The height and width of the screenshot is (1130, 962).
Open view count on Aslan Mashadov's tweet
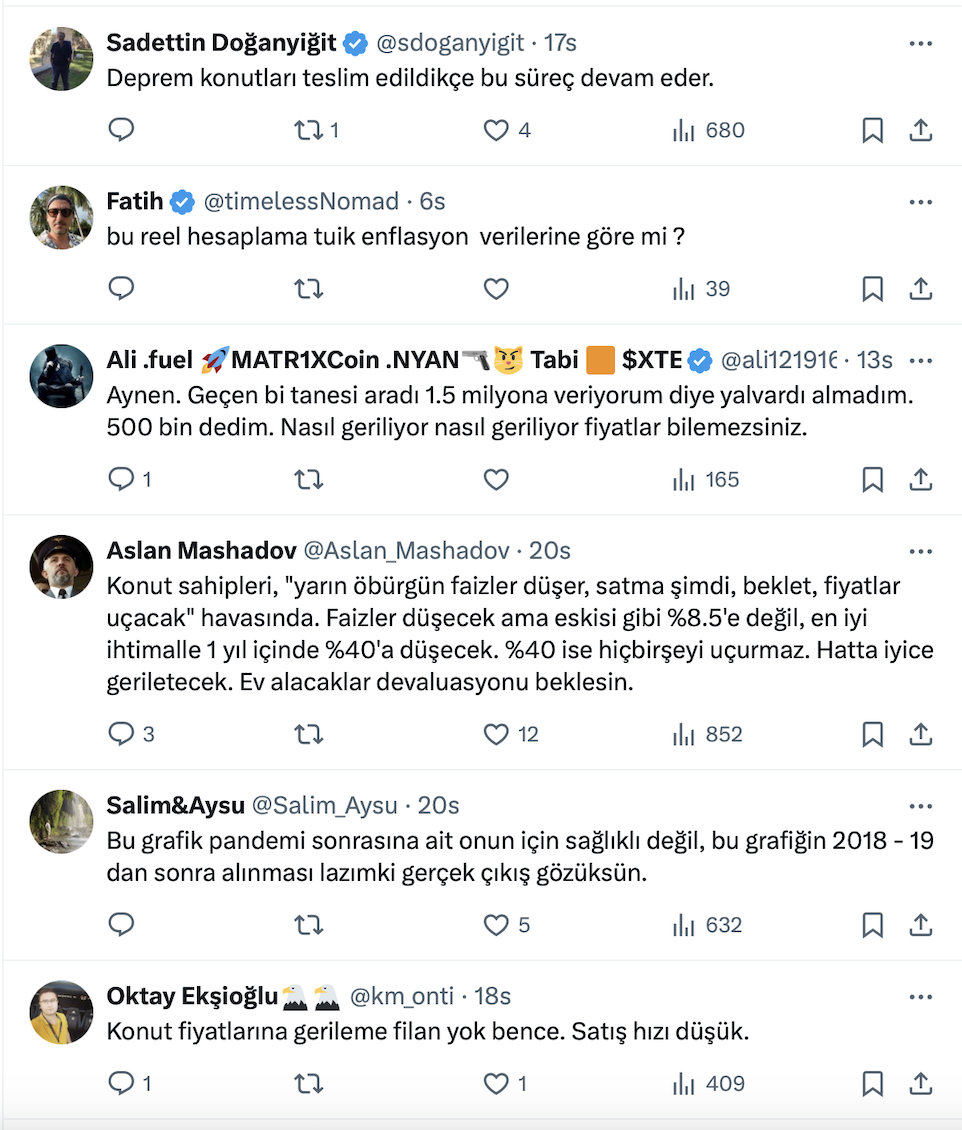pyautogui.click(x=708, y=735)
